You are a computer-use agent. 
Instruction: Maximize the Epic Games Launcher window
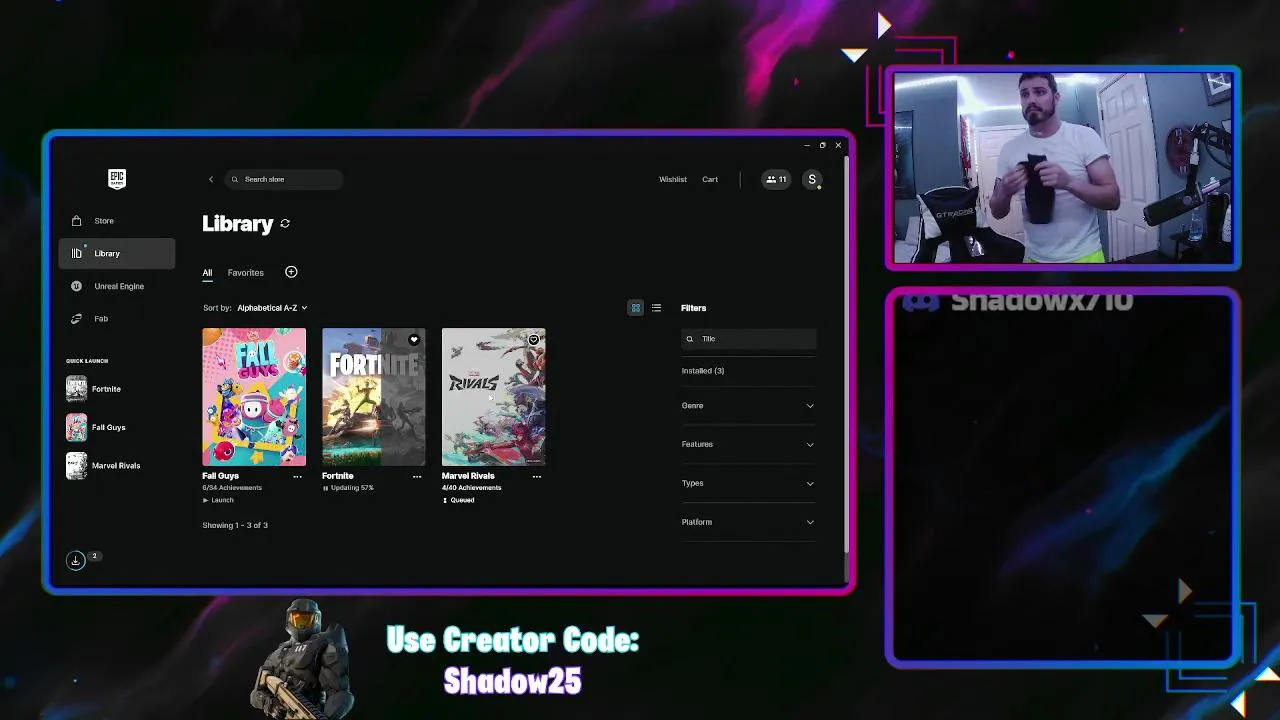tap(822, 146)
